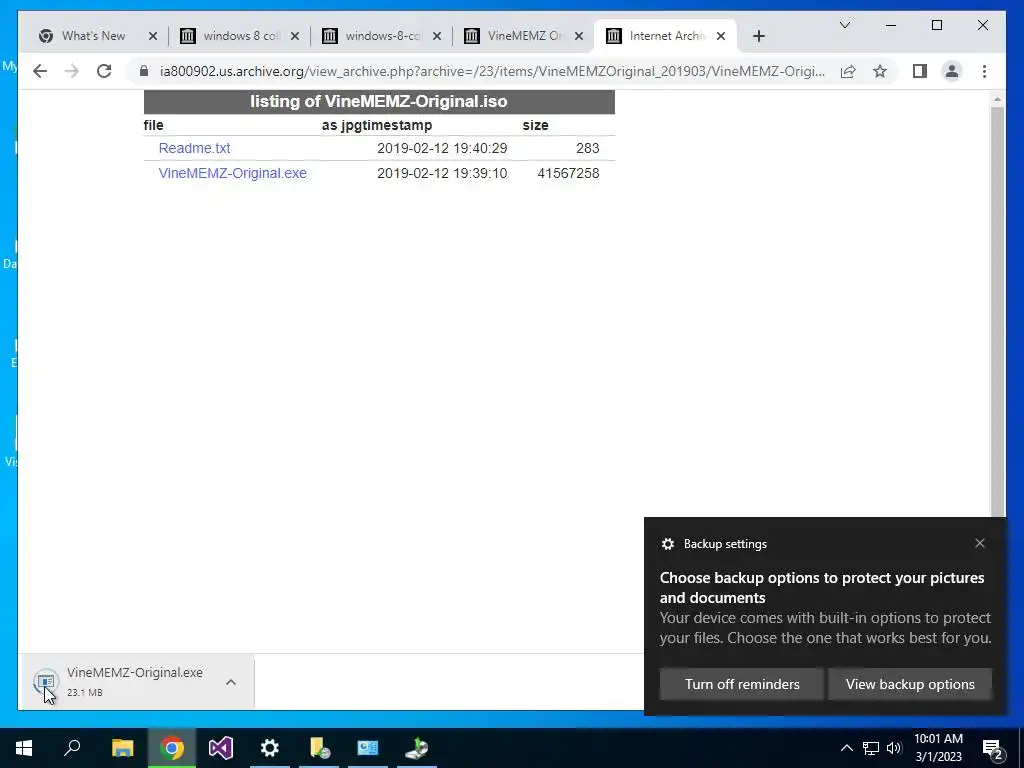The width and height of the screenshot is (1024, 768).
Task: Select the Internet Archive tab
Action: coord(666,37)
